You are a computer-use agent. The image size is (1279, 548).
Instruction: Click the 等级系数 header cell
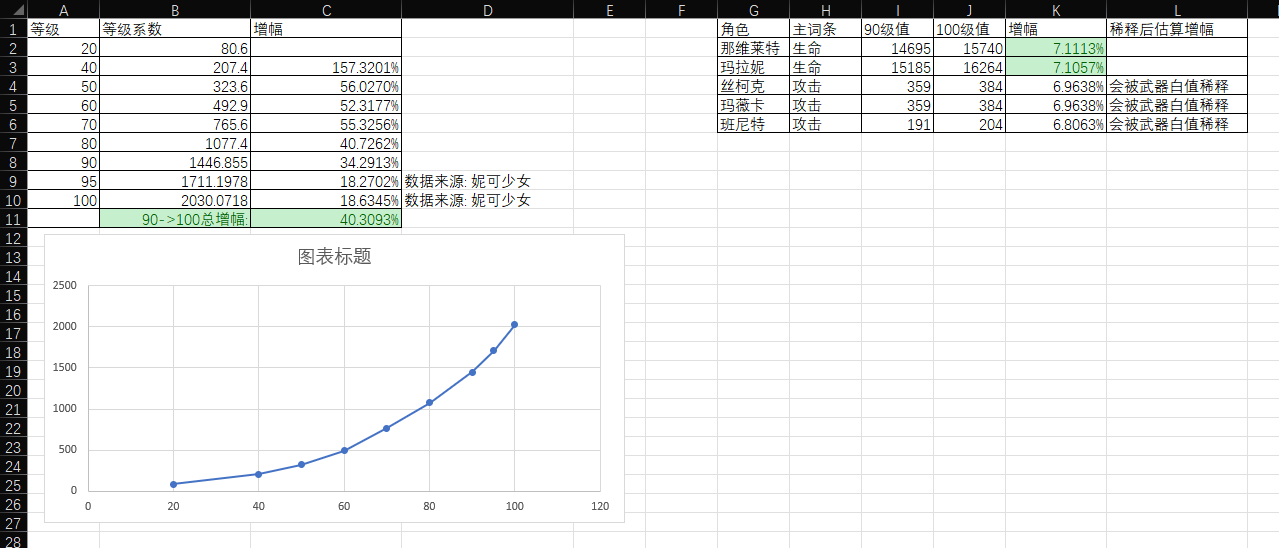point(175,29)
